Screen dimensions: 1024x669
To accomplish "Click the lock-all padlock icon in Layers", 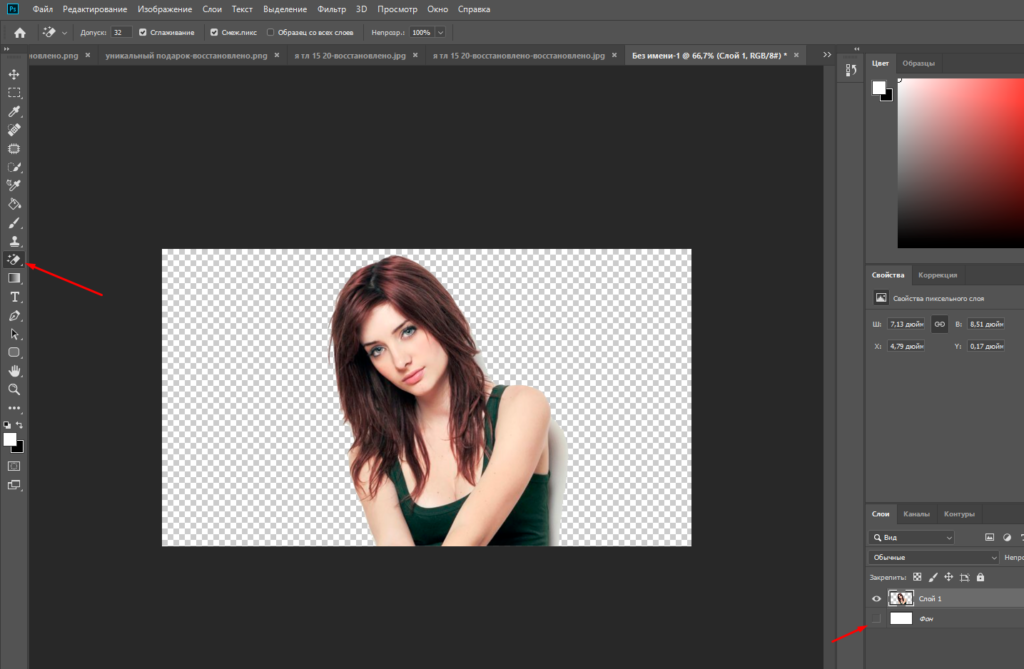I will [980, 577].
